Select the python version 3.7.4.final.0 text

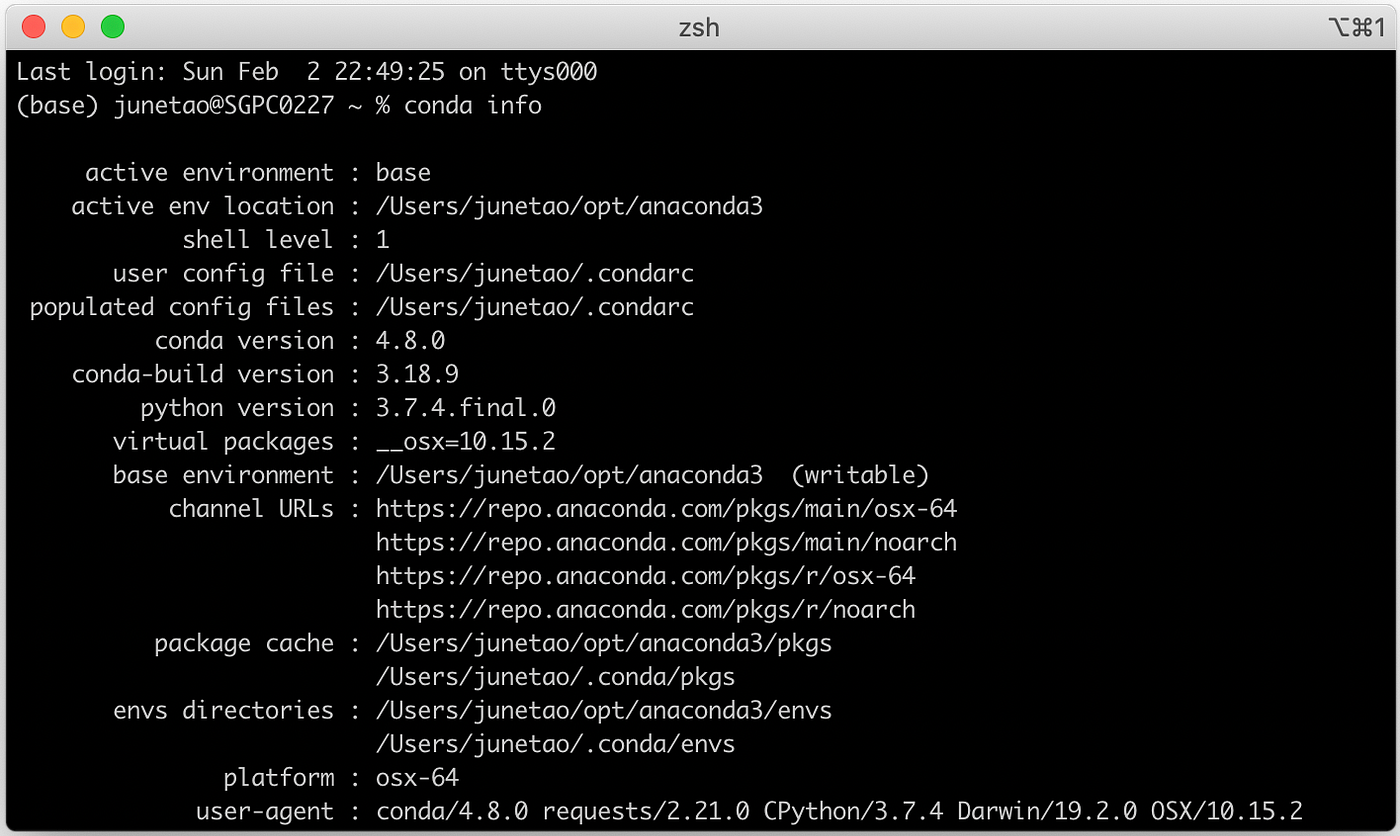pos(467,407)
